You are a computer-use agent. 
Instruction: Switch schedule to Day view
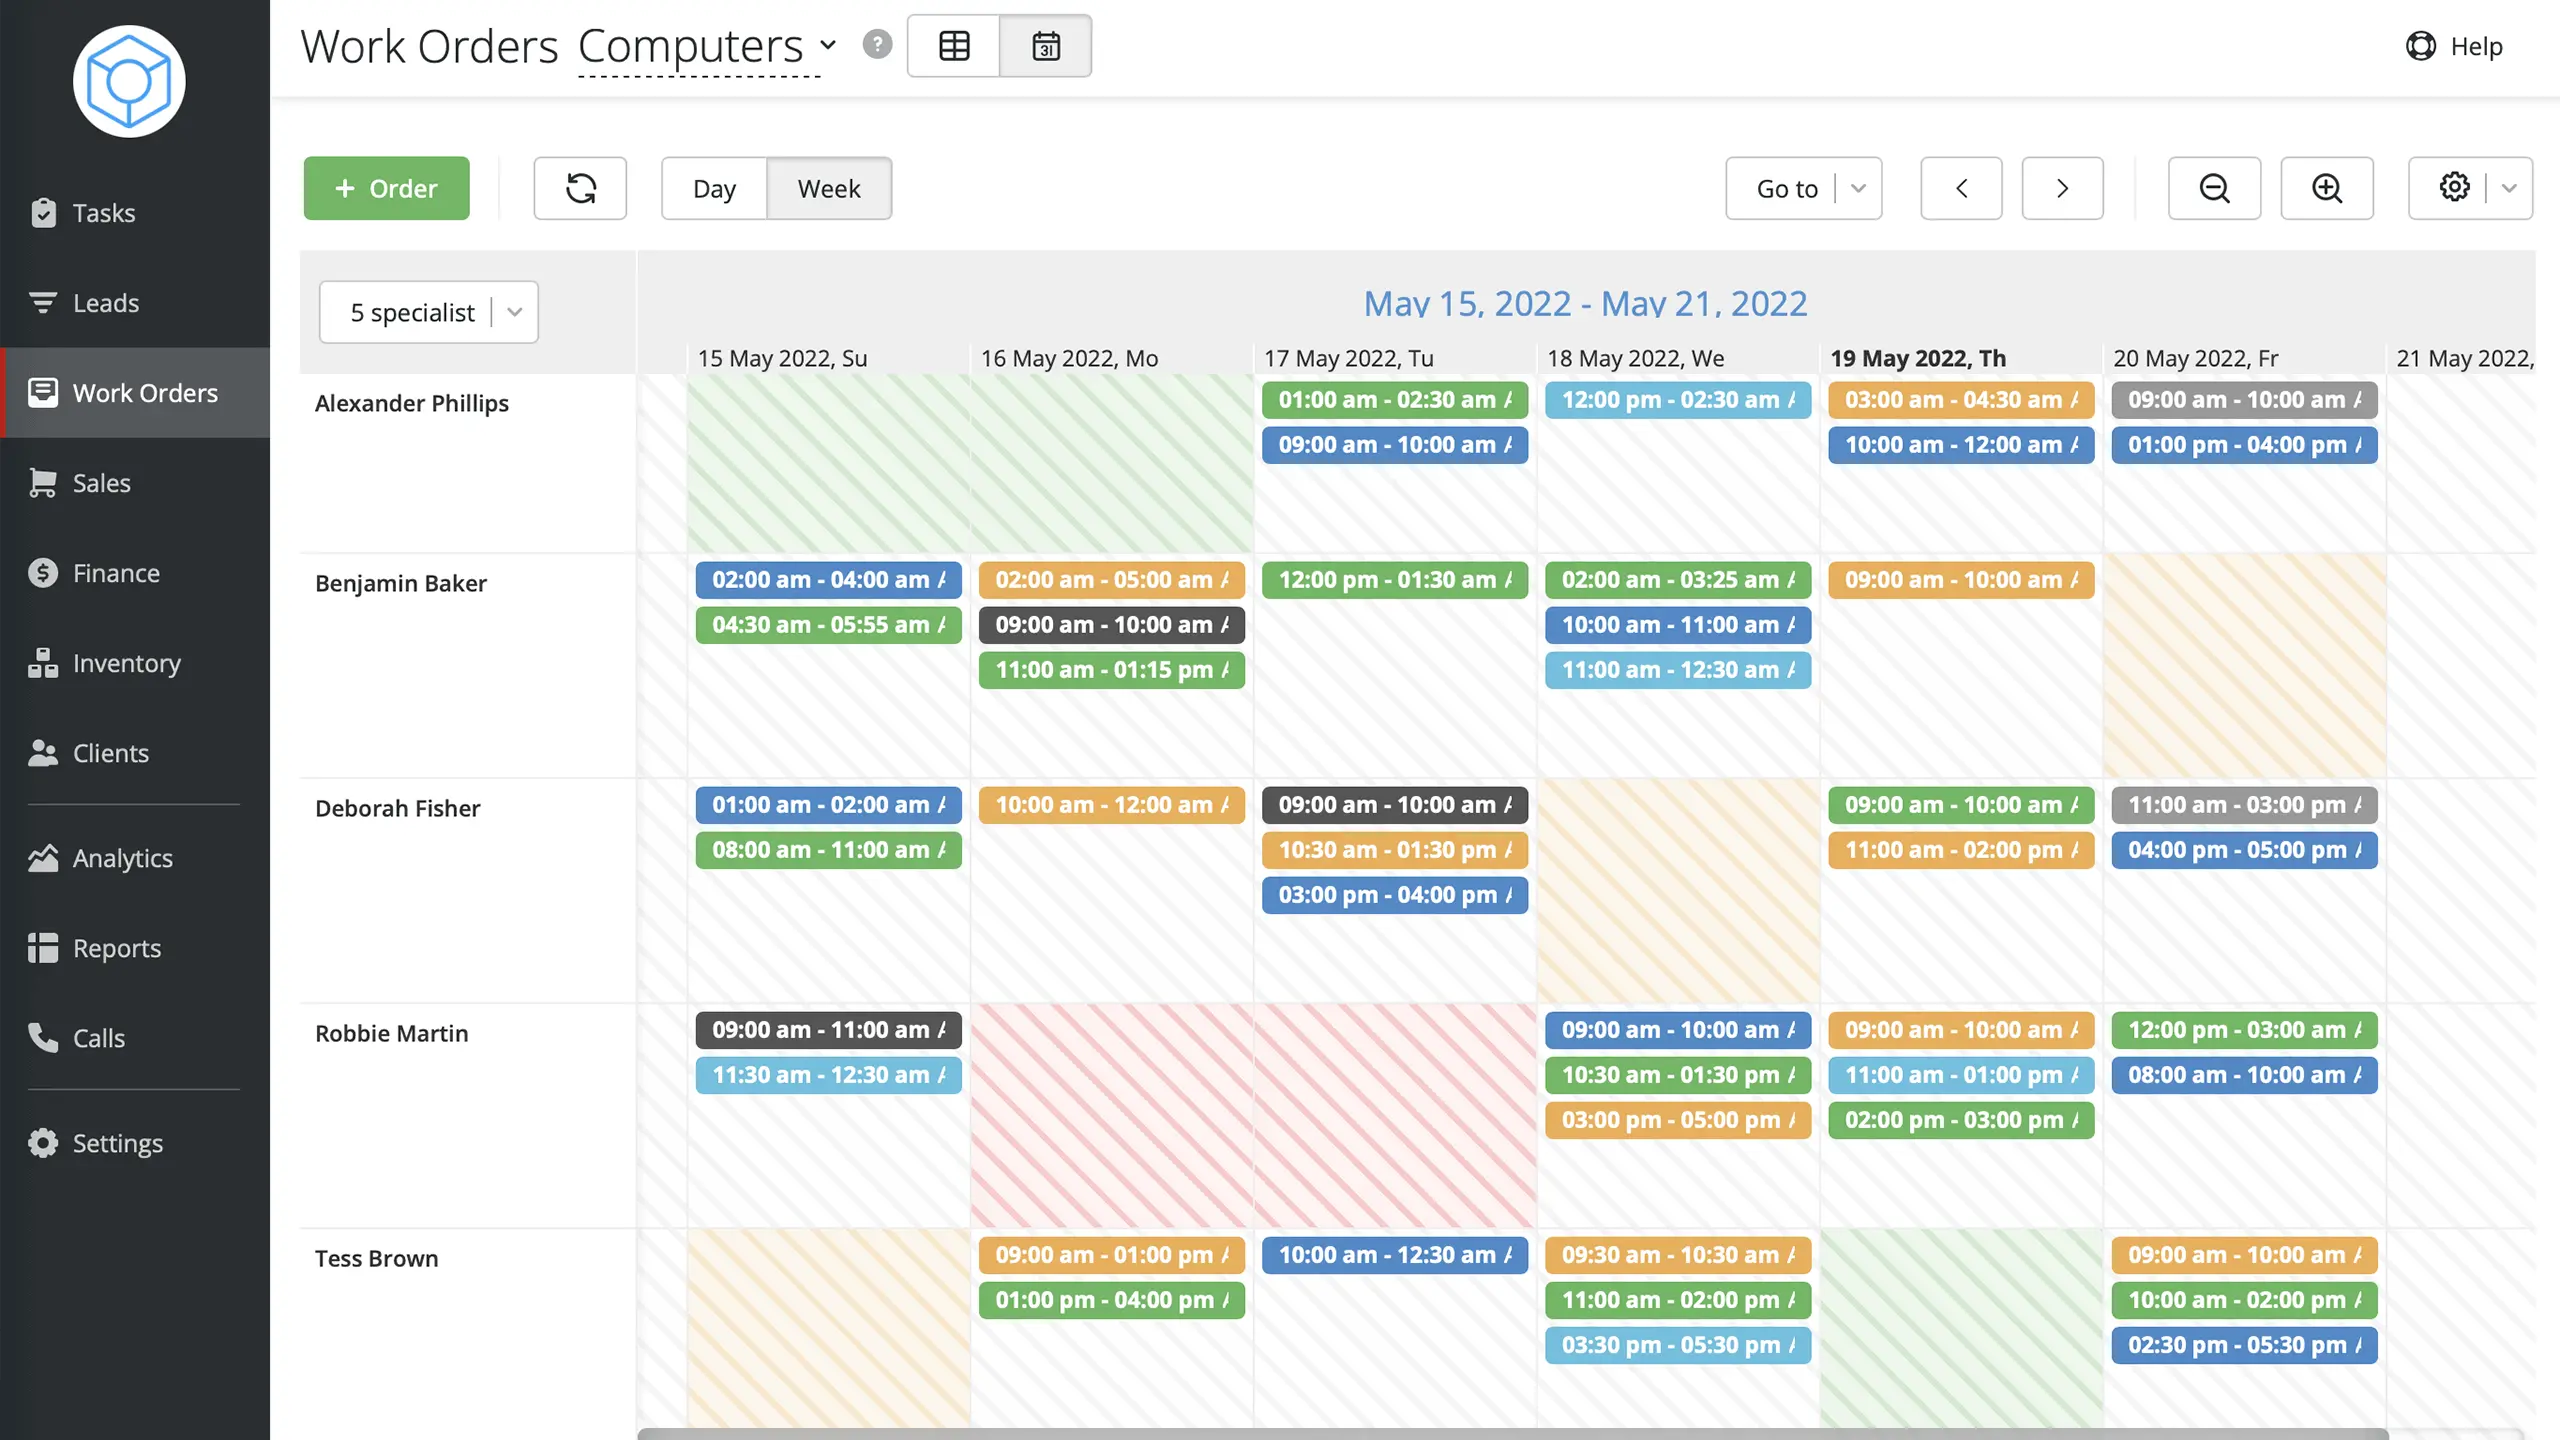[714, 188]
